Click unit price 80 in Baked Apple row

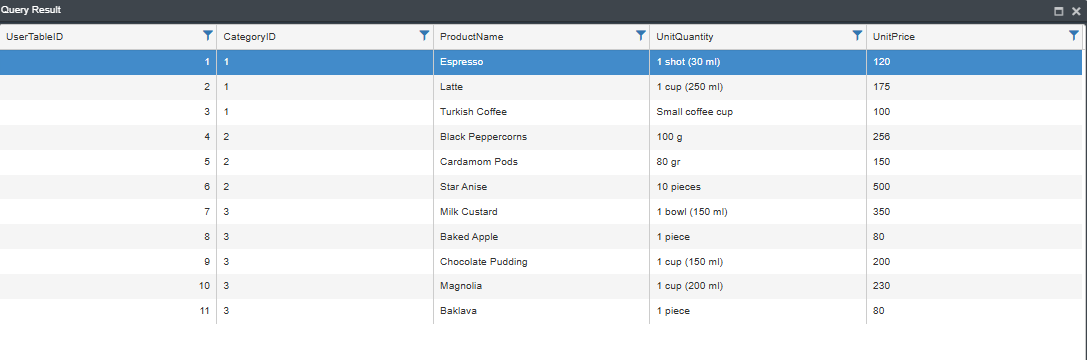974,237
